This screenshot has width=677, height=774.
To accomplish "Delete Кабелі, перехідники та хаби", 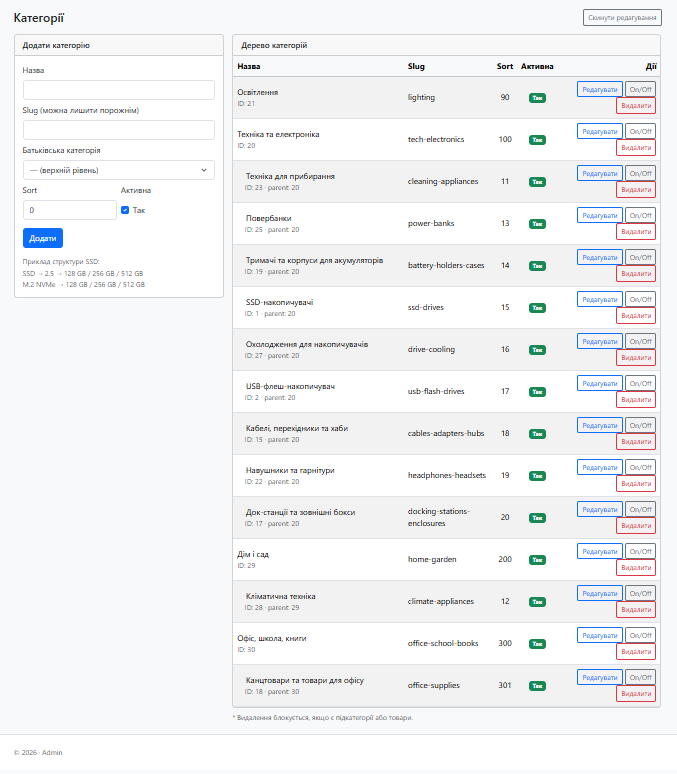I will (x=636, y=441).
